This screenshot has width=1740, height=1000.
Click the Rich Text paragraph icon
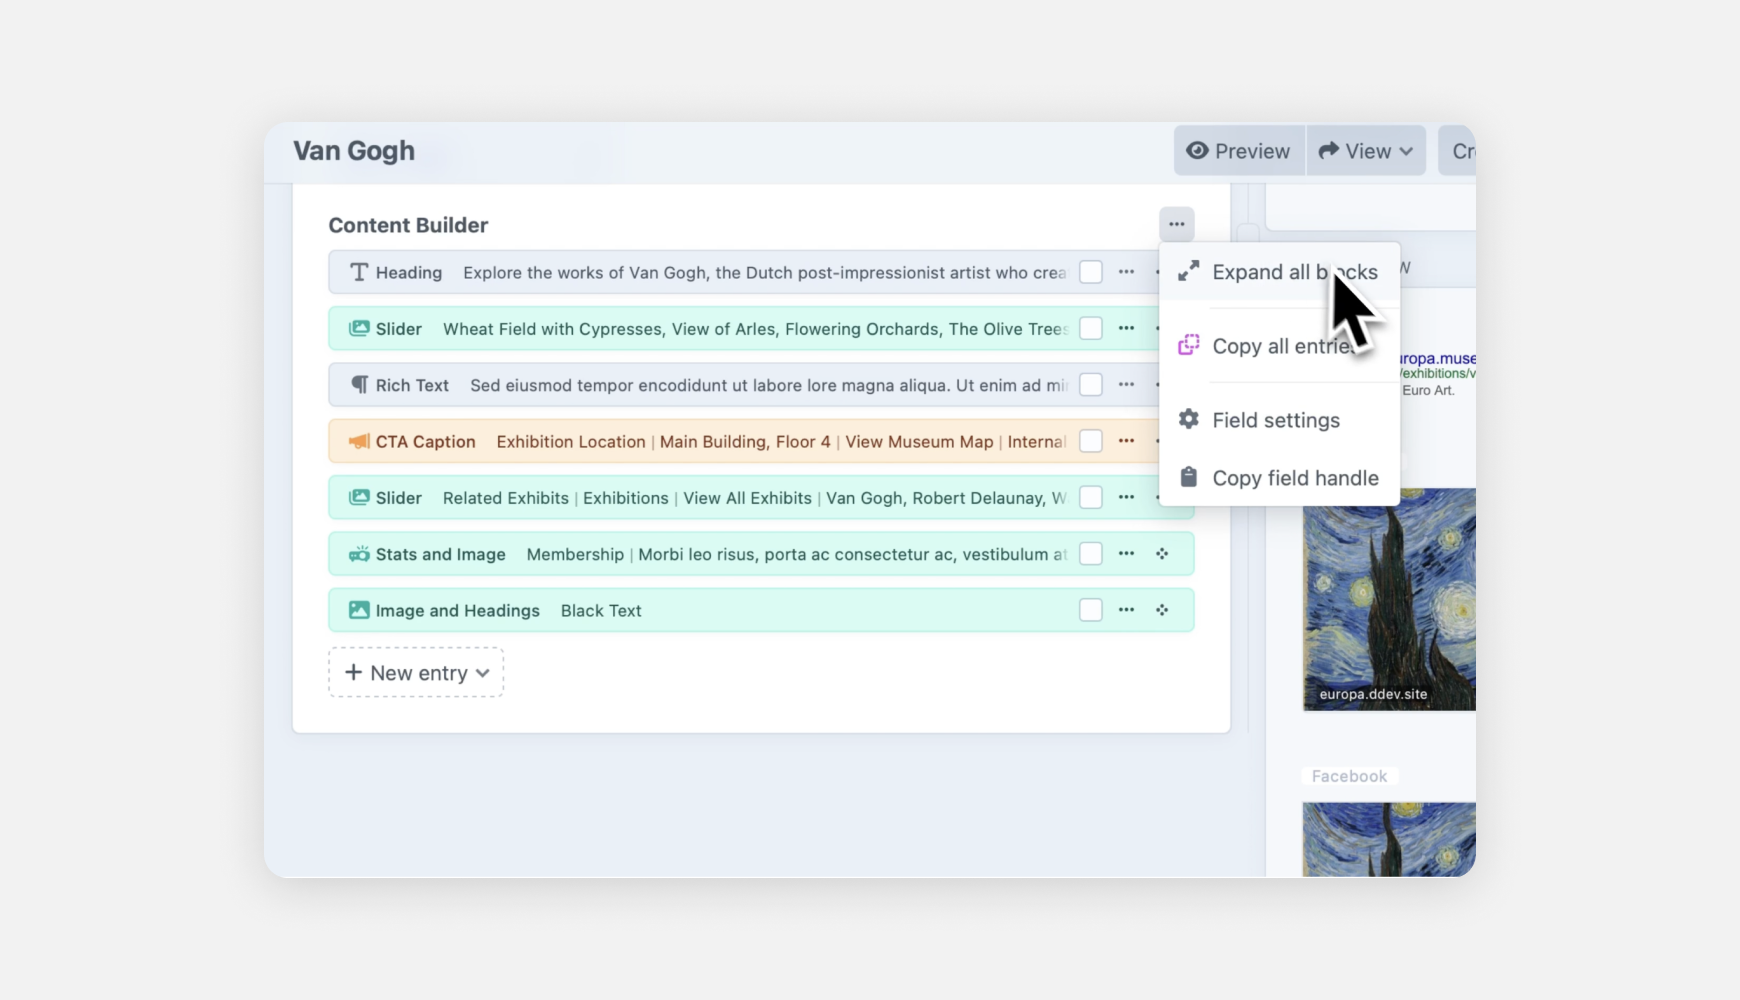click(x=359, y=385)
